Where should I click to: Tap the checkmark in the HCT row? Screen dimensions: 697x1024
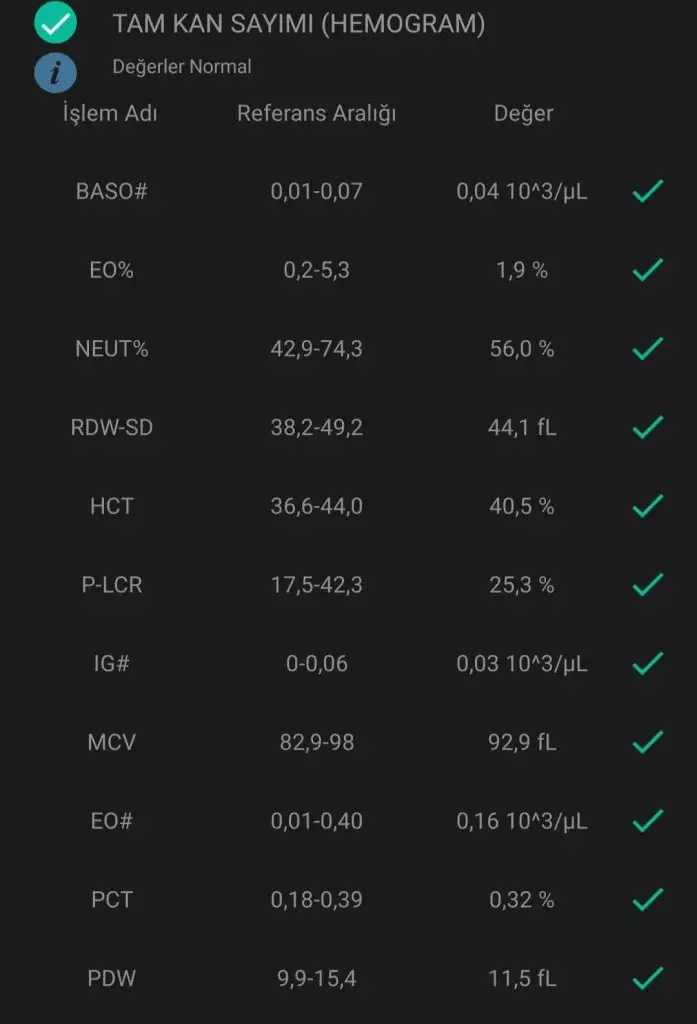648,506
